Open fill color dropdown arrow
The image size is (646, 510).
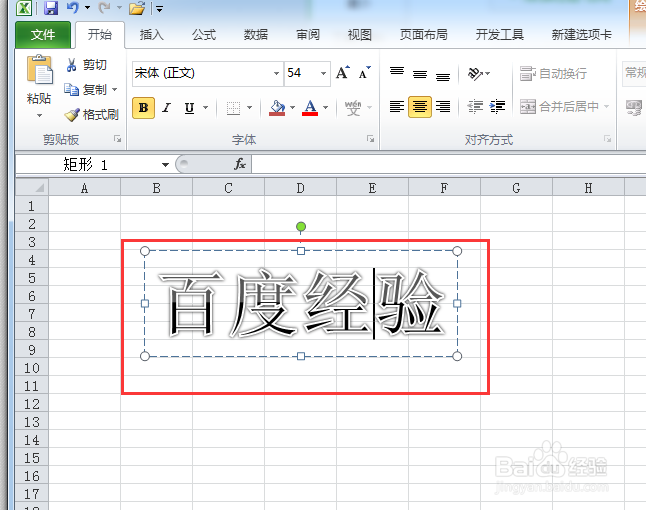pos(293,108)
